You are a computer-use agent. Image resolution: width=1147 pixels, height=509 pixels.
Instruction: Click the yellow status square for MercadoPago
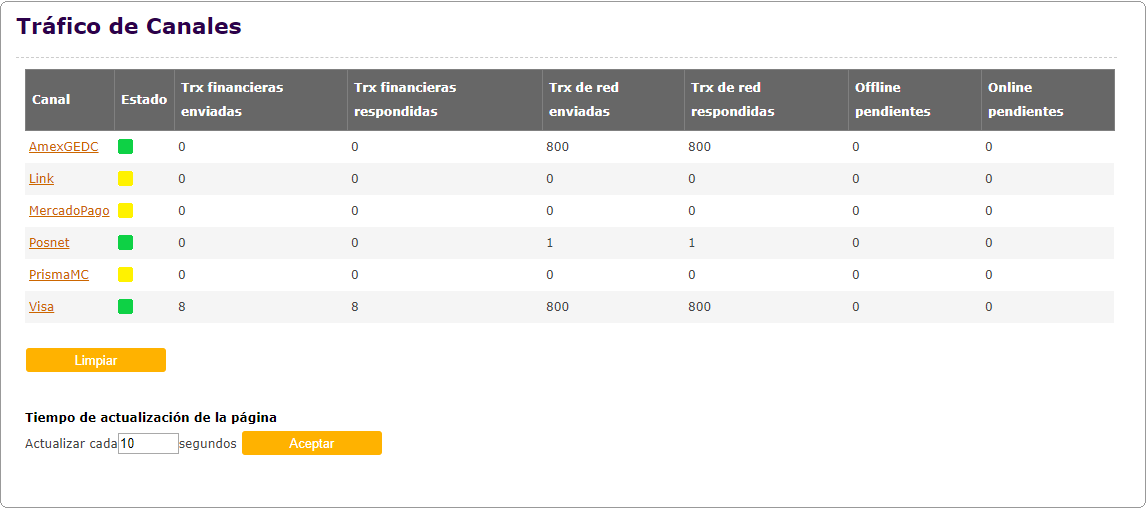[125, 211]
